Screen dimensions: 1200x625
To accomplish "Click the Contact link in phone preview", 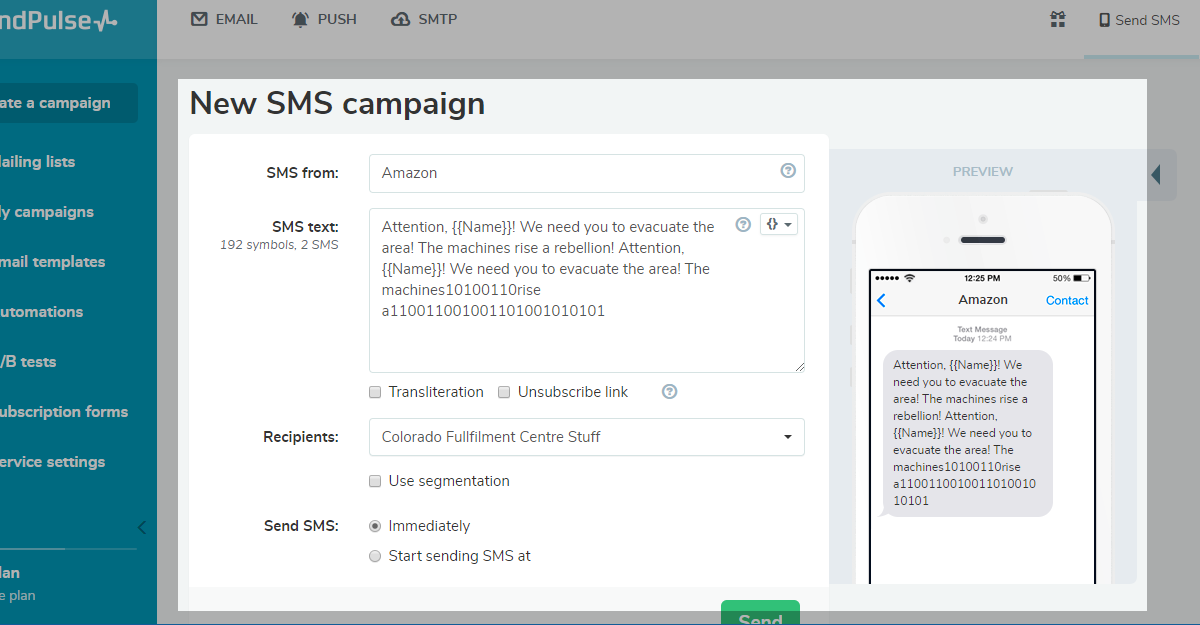I will pyautogui.click(x=1066, y=300).
